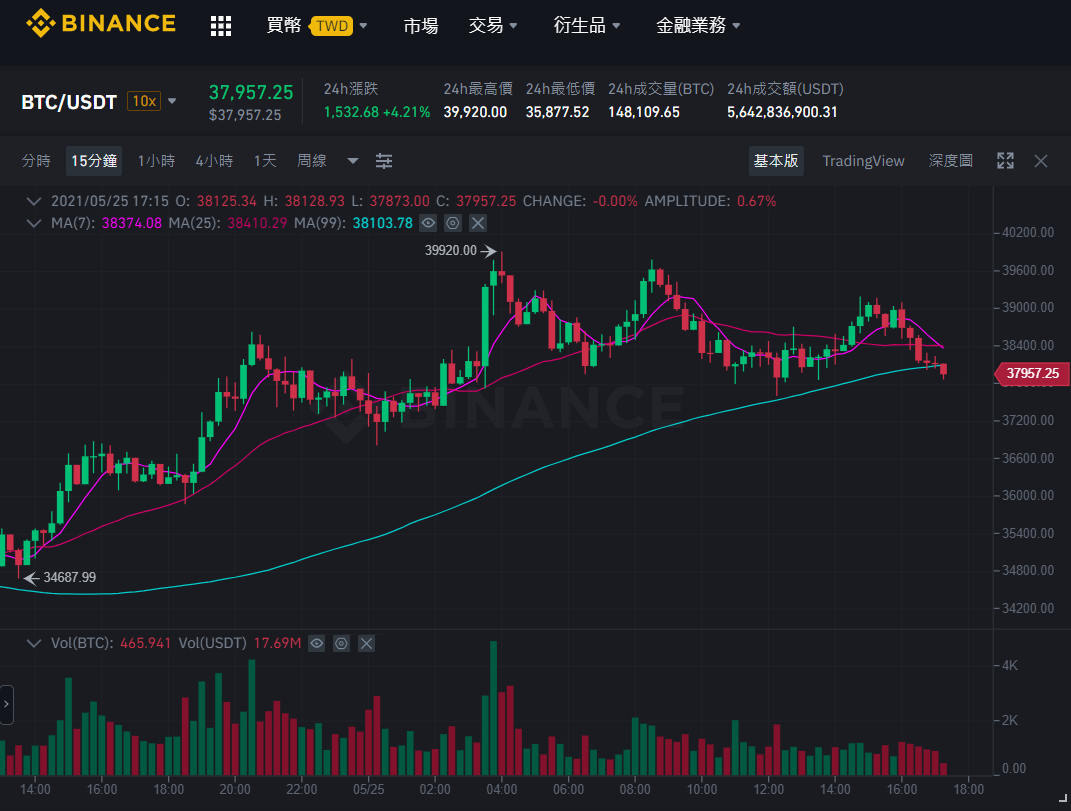Remove the MA indicator with X
Screen dimensions: 1071x811
pos(478,223)
